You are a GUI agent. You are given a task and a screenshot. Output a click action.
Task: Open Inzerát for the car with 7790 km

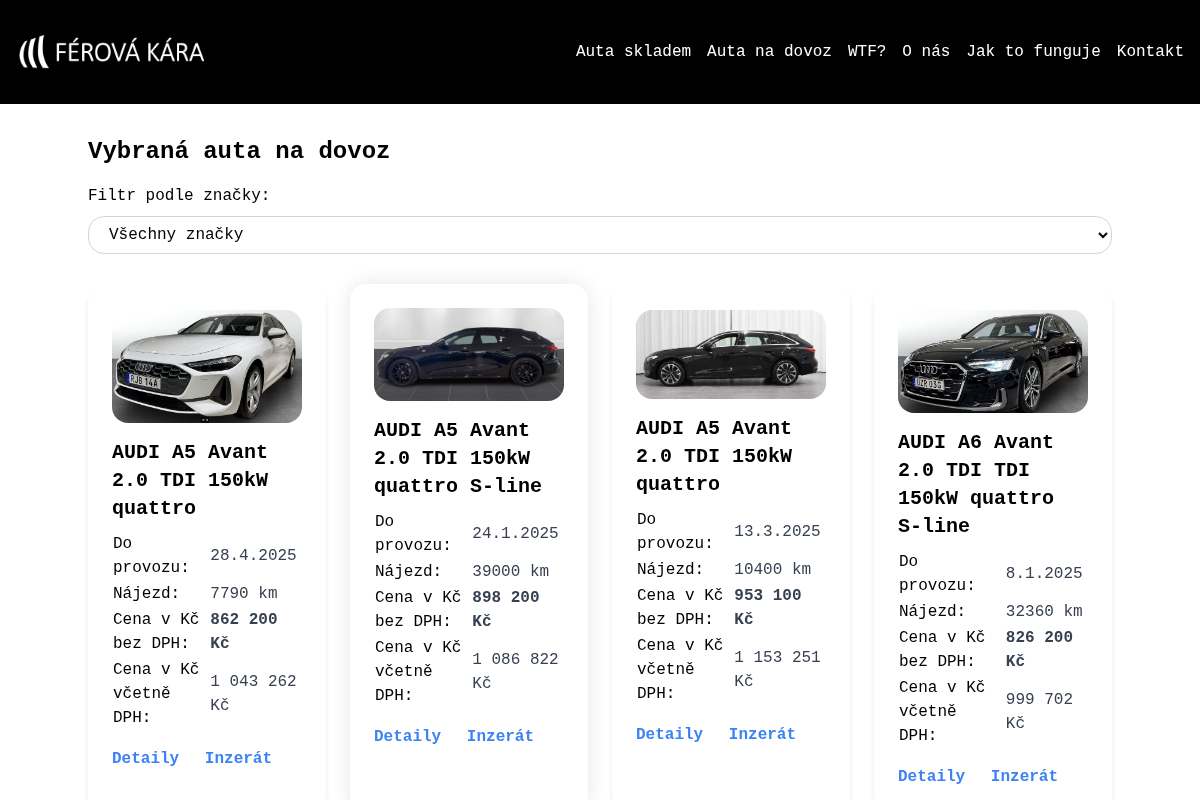[238, 759]
